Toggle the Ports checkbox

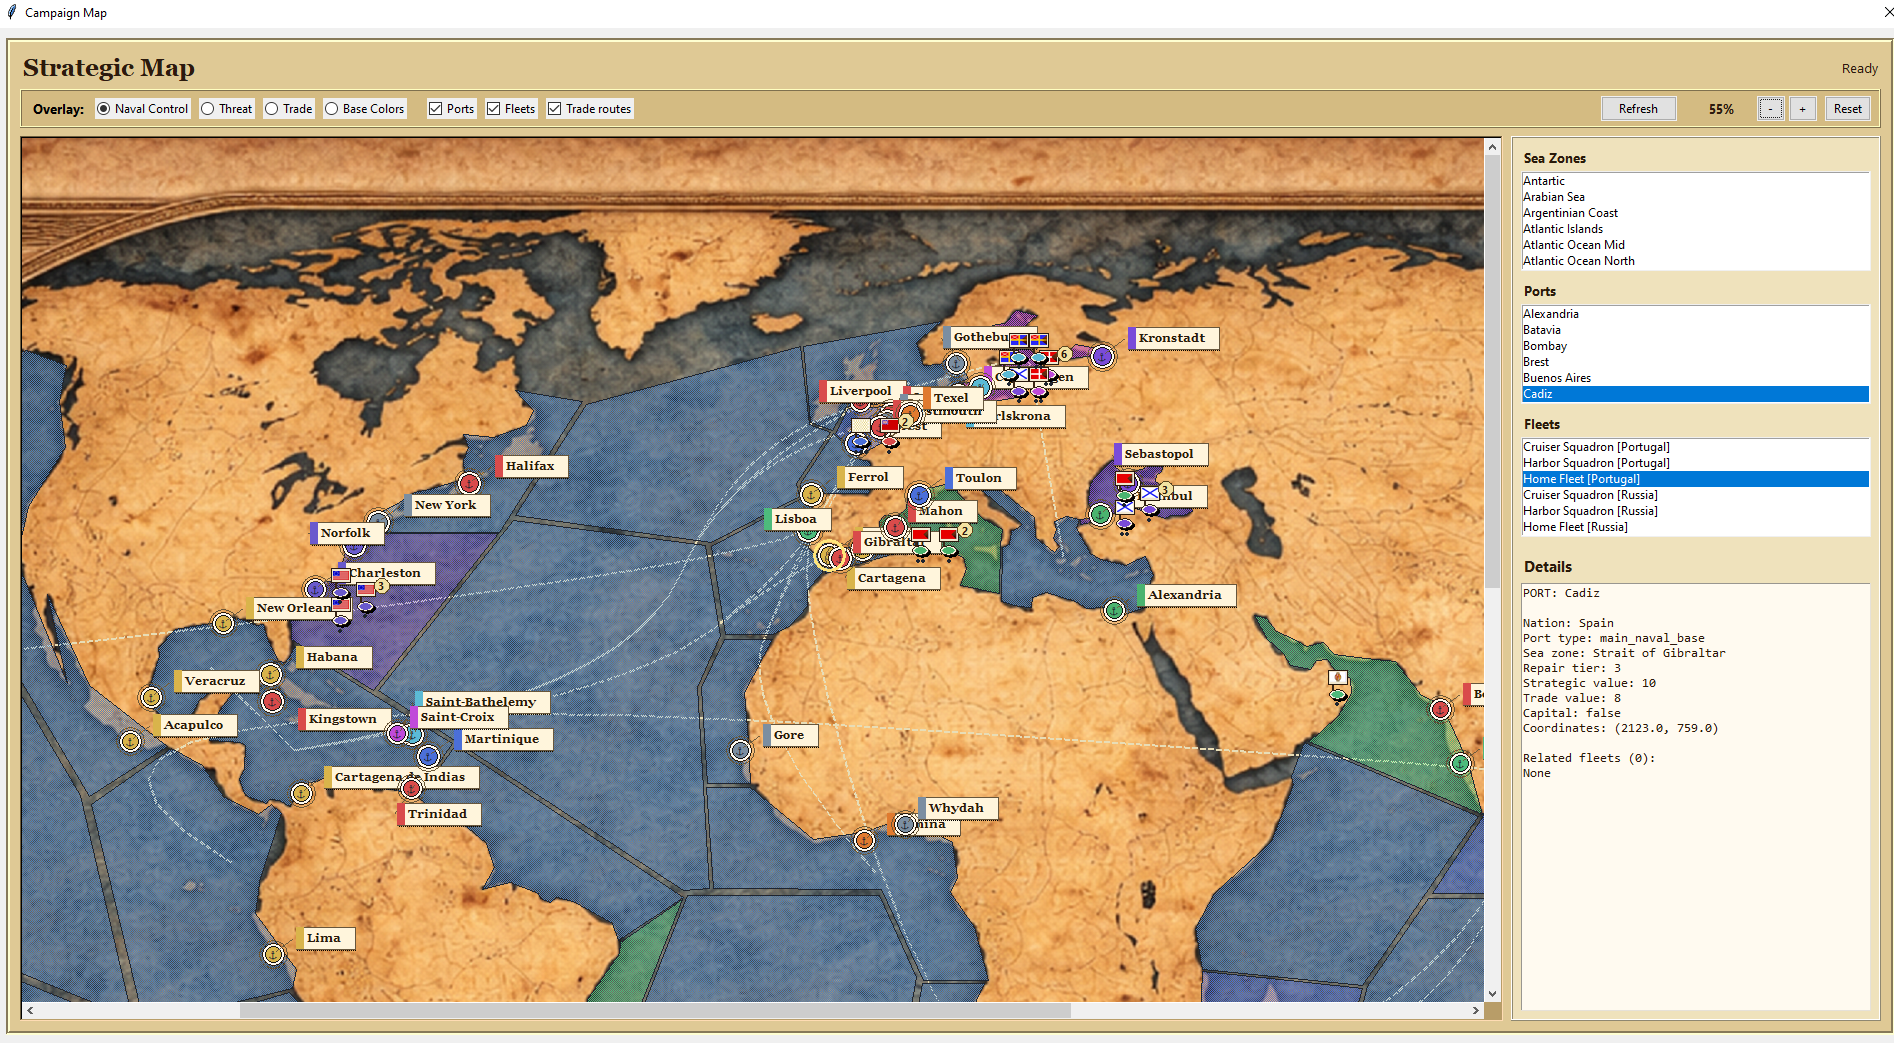(451, 109)
